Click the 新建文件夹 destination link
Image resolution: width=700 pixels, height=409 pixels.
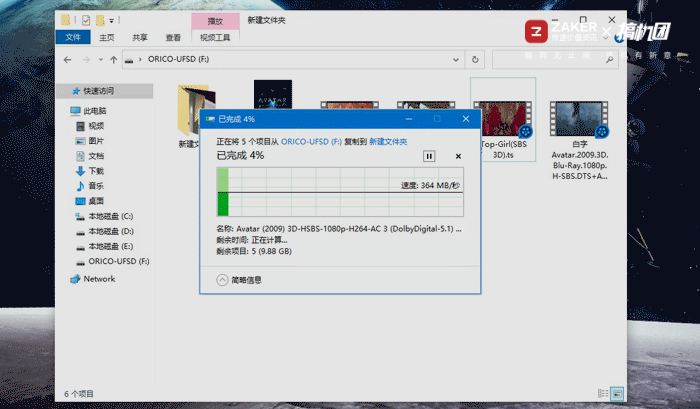(388, 142)
